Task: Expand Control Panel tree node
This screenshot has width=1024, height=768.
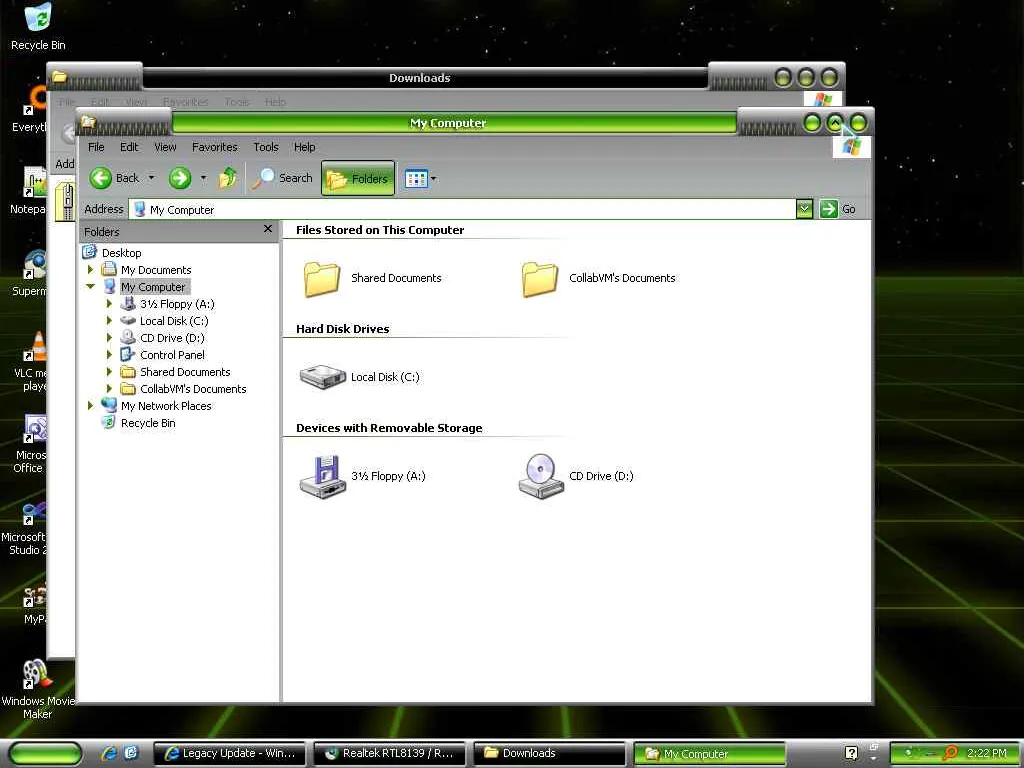Action: coord(109,355)
